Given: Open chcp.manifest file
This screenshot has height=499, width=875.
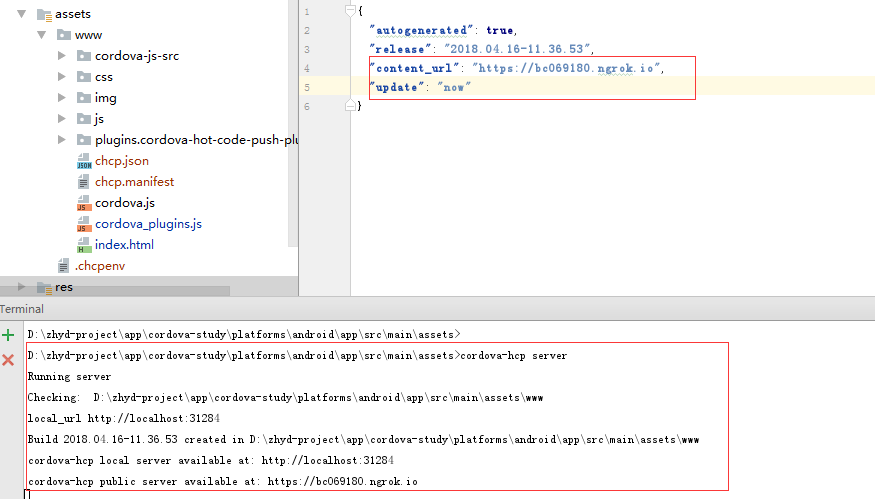Looking at the screenshot, I should pyautogui.click(x=134, y=182).
